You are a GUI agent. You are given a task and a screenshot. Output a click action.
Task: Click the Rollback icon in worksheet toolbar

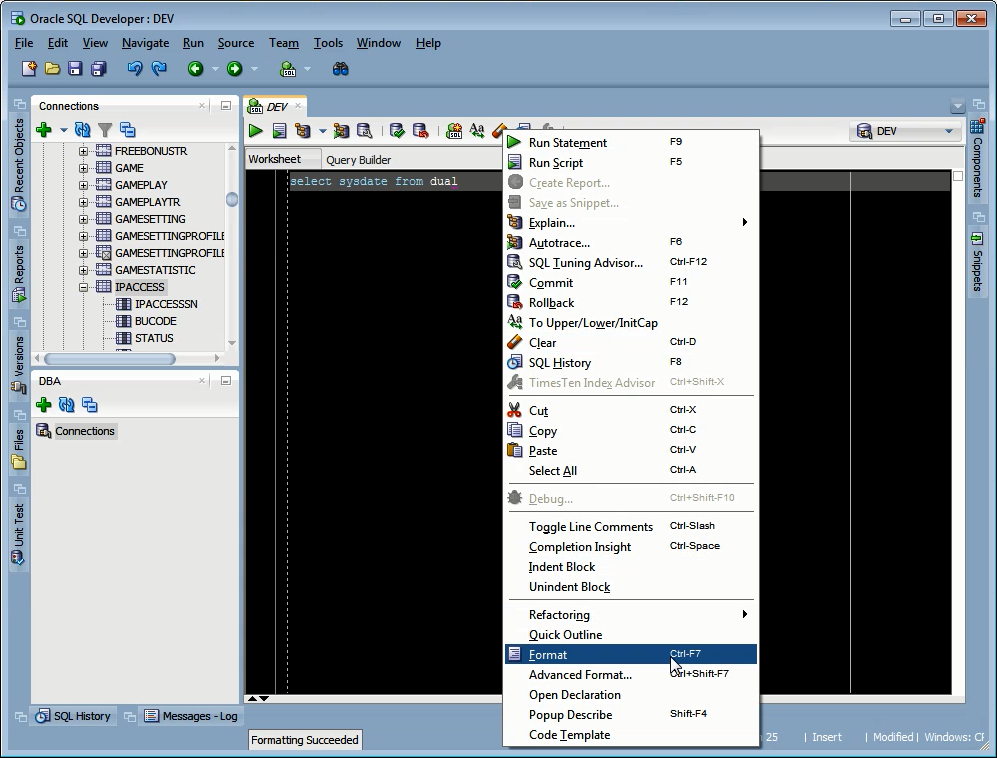tap(420, 131)
